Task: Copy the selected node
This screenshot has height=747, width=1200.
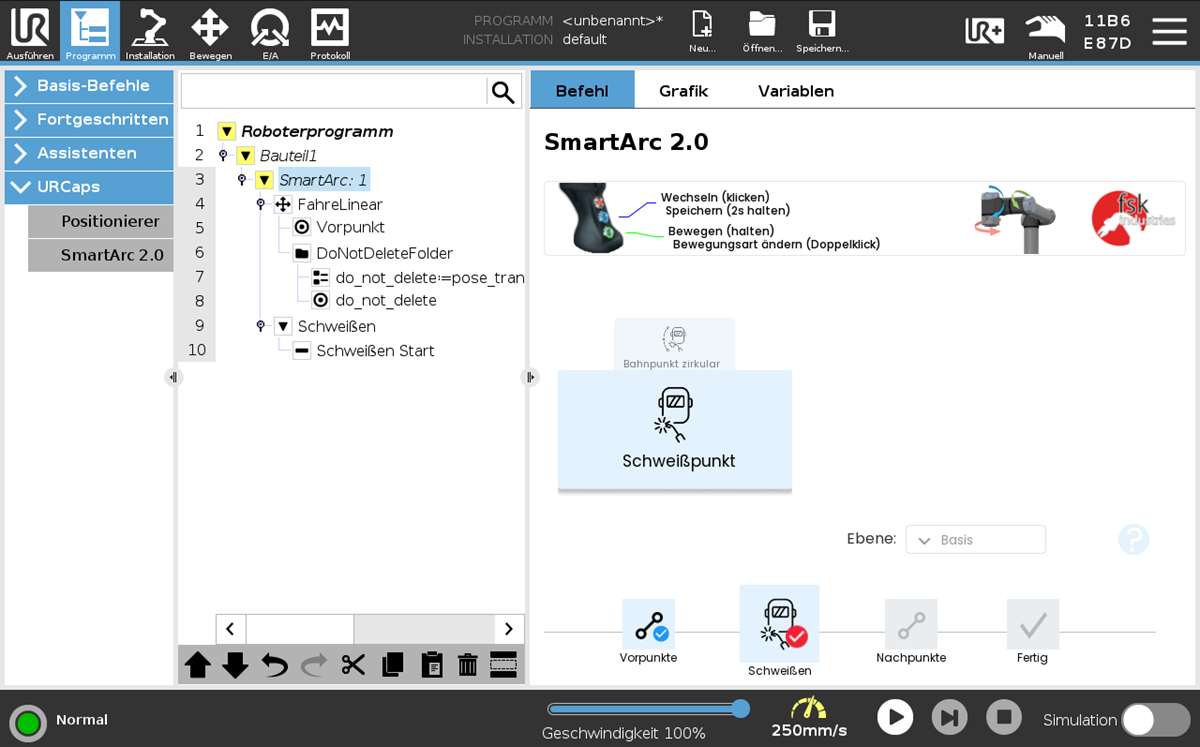Action: click(392, 665)
